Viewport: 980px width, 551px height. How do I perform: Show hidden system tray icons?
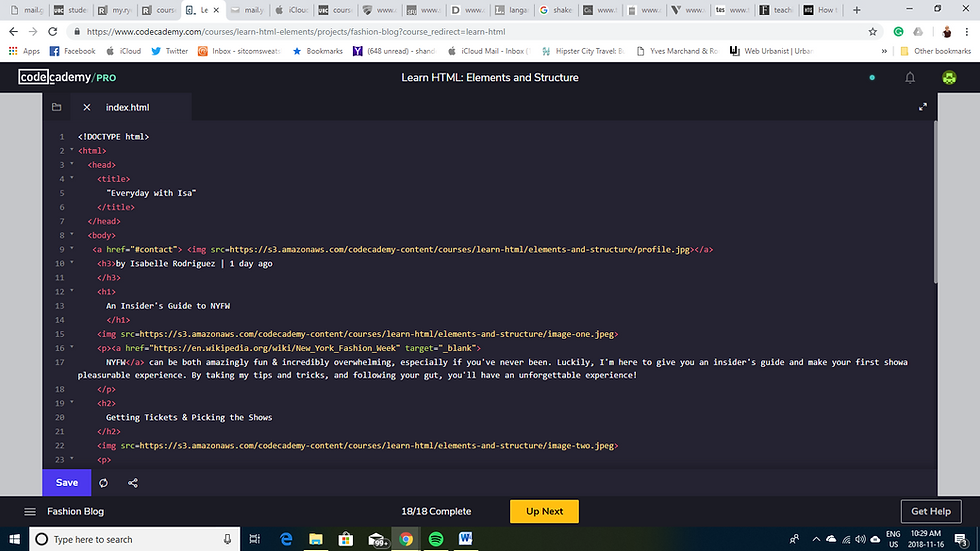tap(816, 539)
